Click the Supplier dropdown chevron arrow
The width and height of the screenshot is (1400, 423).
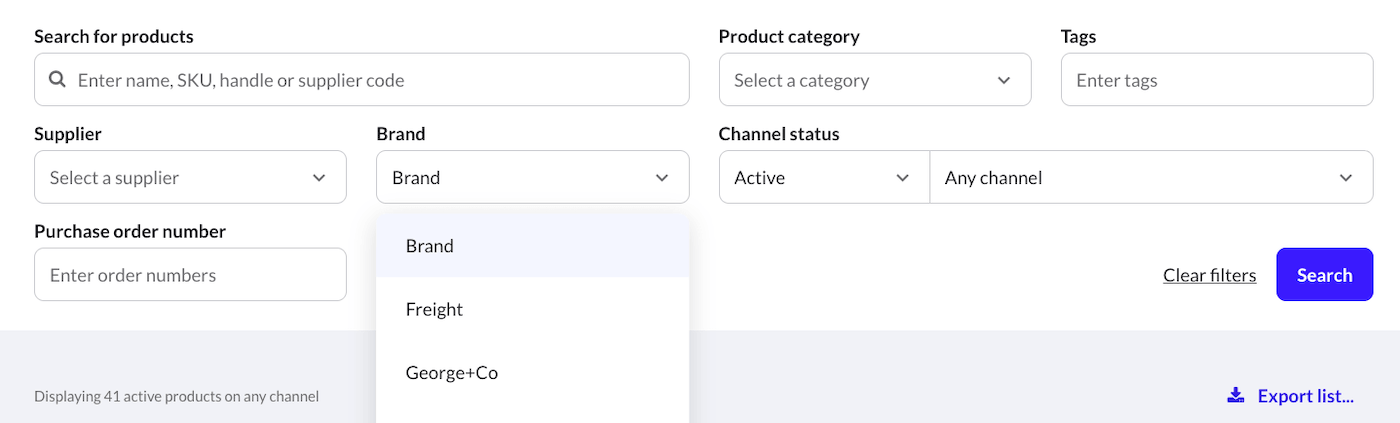[319, 178]
